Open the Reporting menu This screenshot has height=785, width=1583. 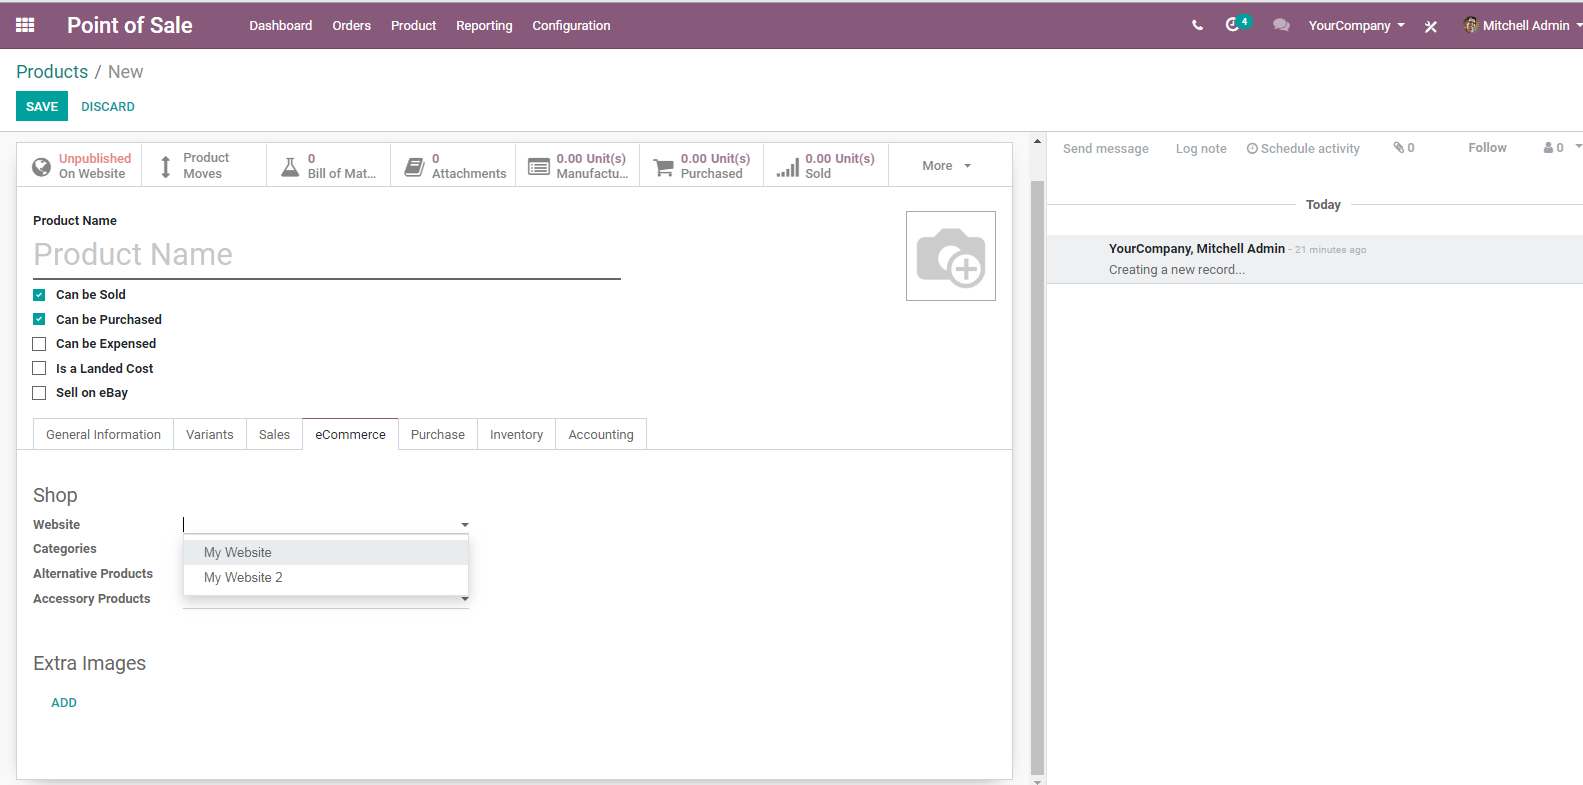point(484,26)
